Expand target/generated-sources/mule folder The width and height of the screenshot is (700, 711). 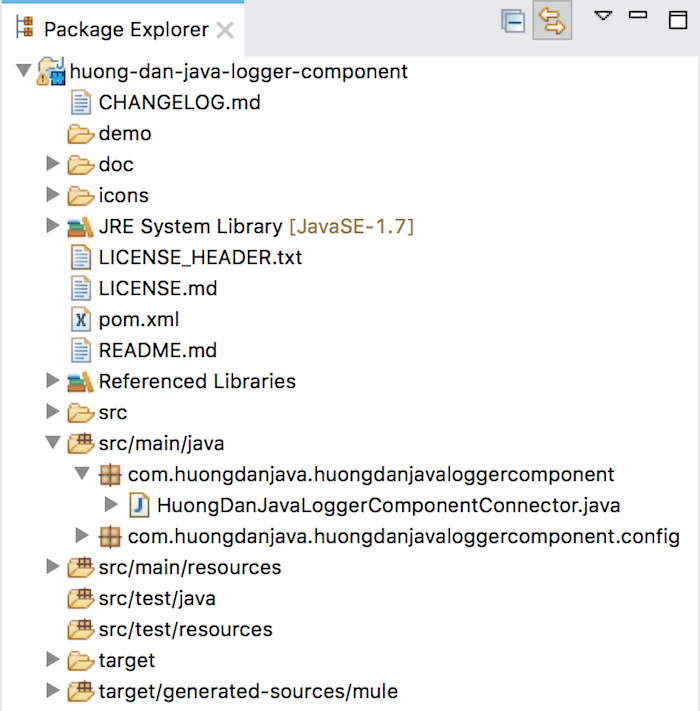click(53, 690)
